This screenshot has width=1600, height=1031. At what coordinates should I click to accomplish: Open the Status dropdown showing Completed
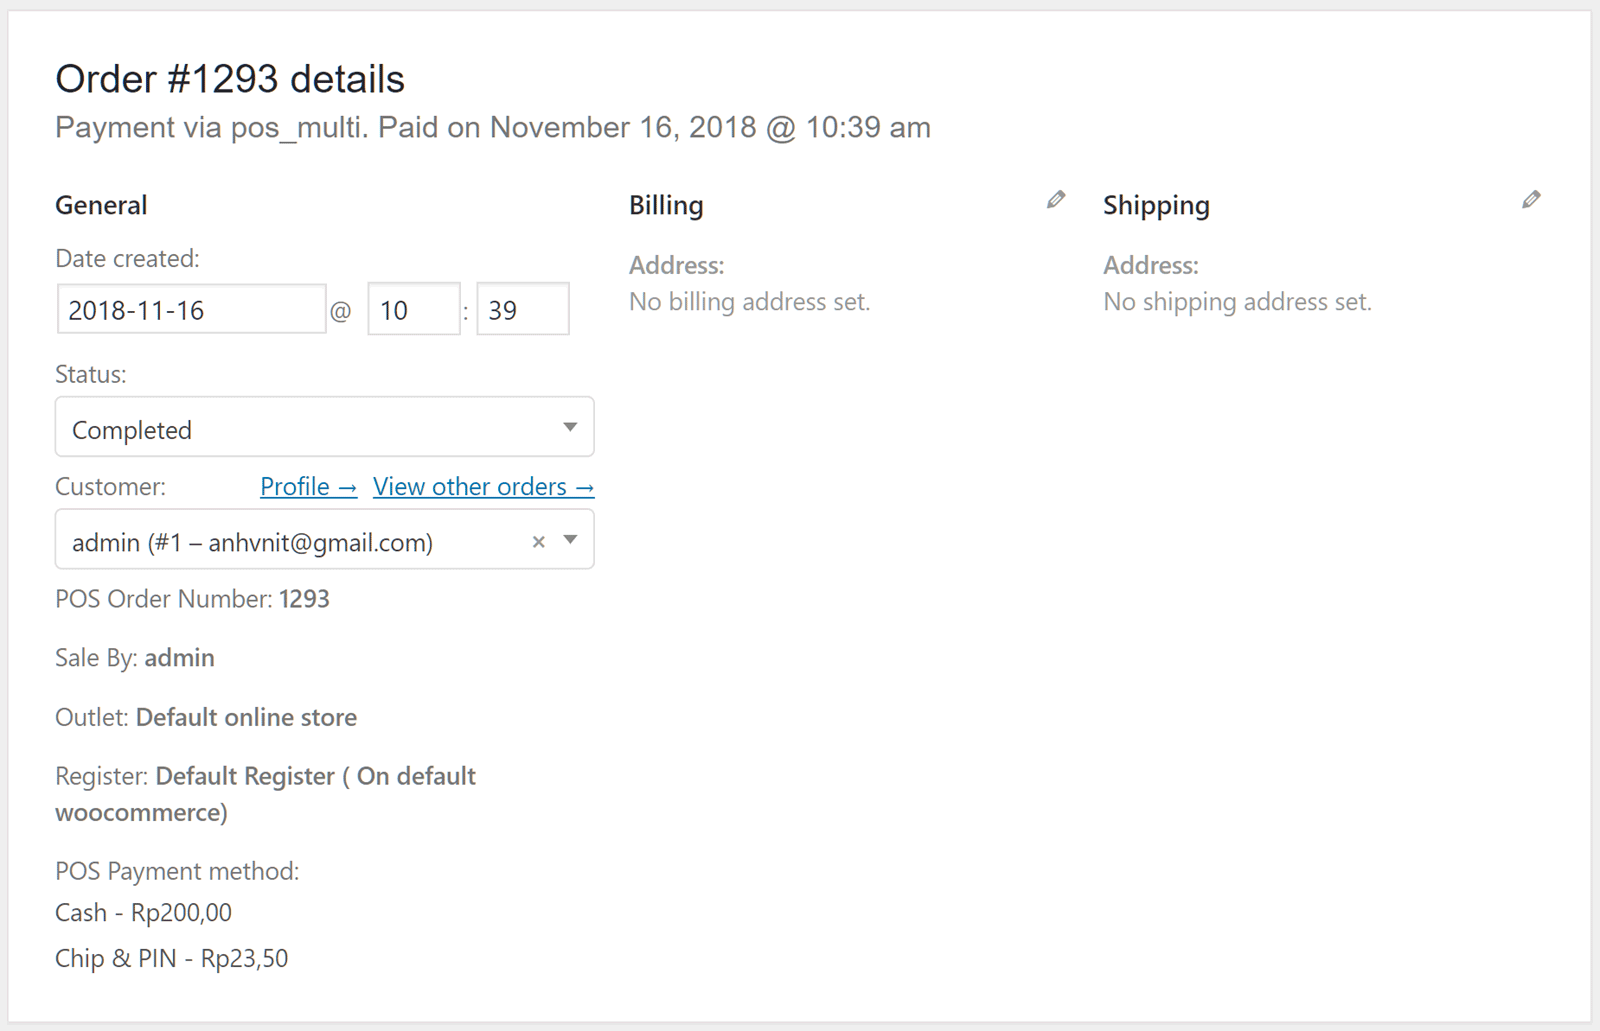[324, 428]
